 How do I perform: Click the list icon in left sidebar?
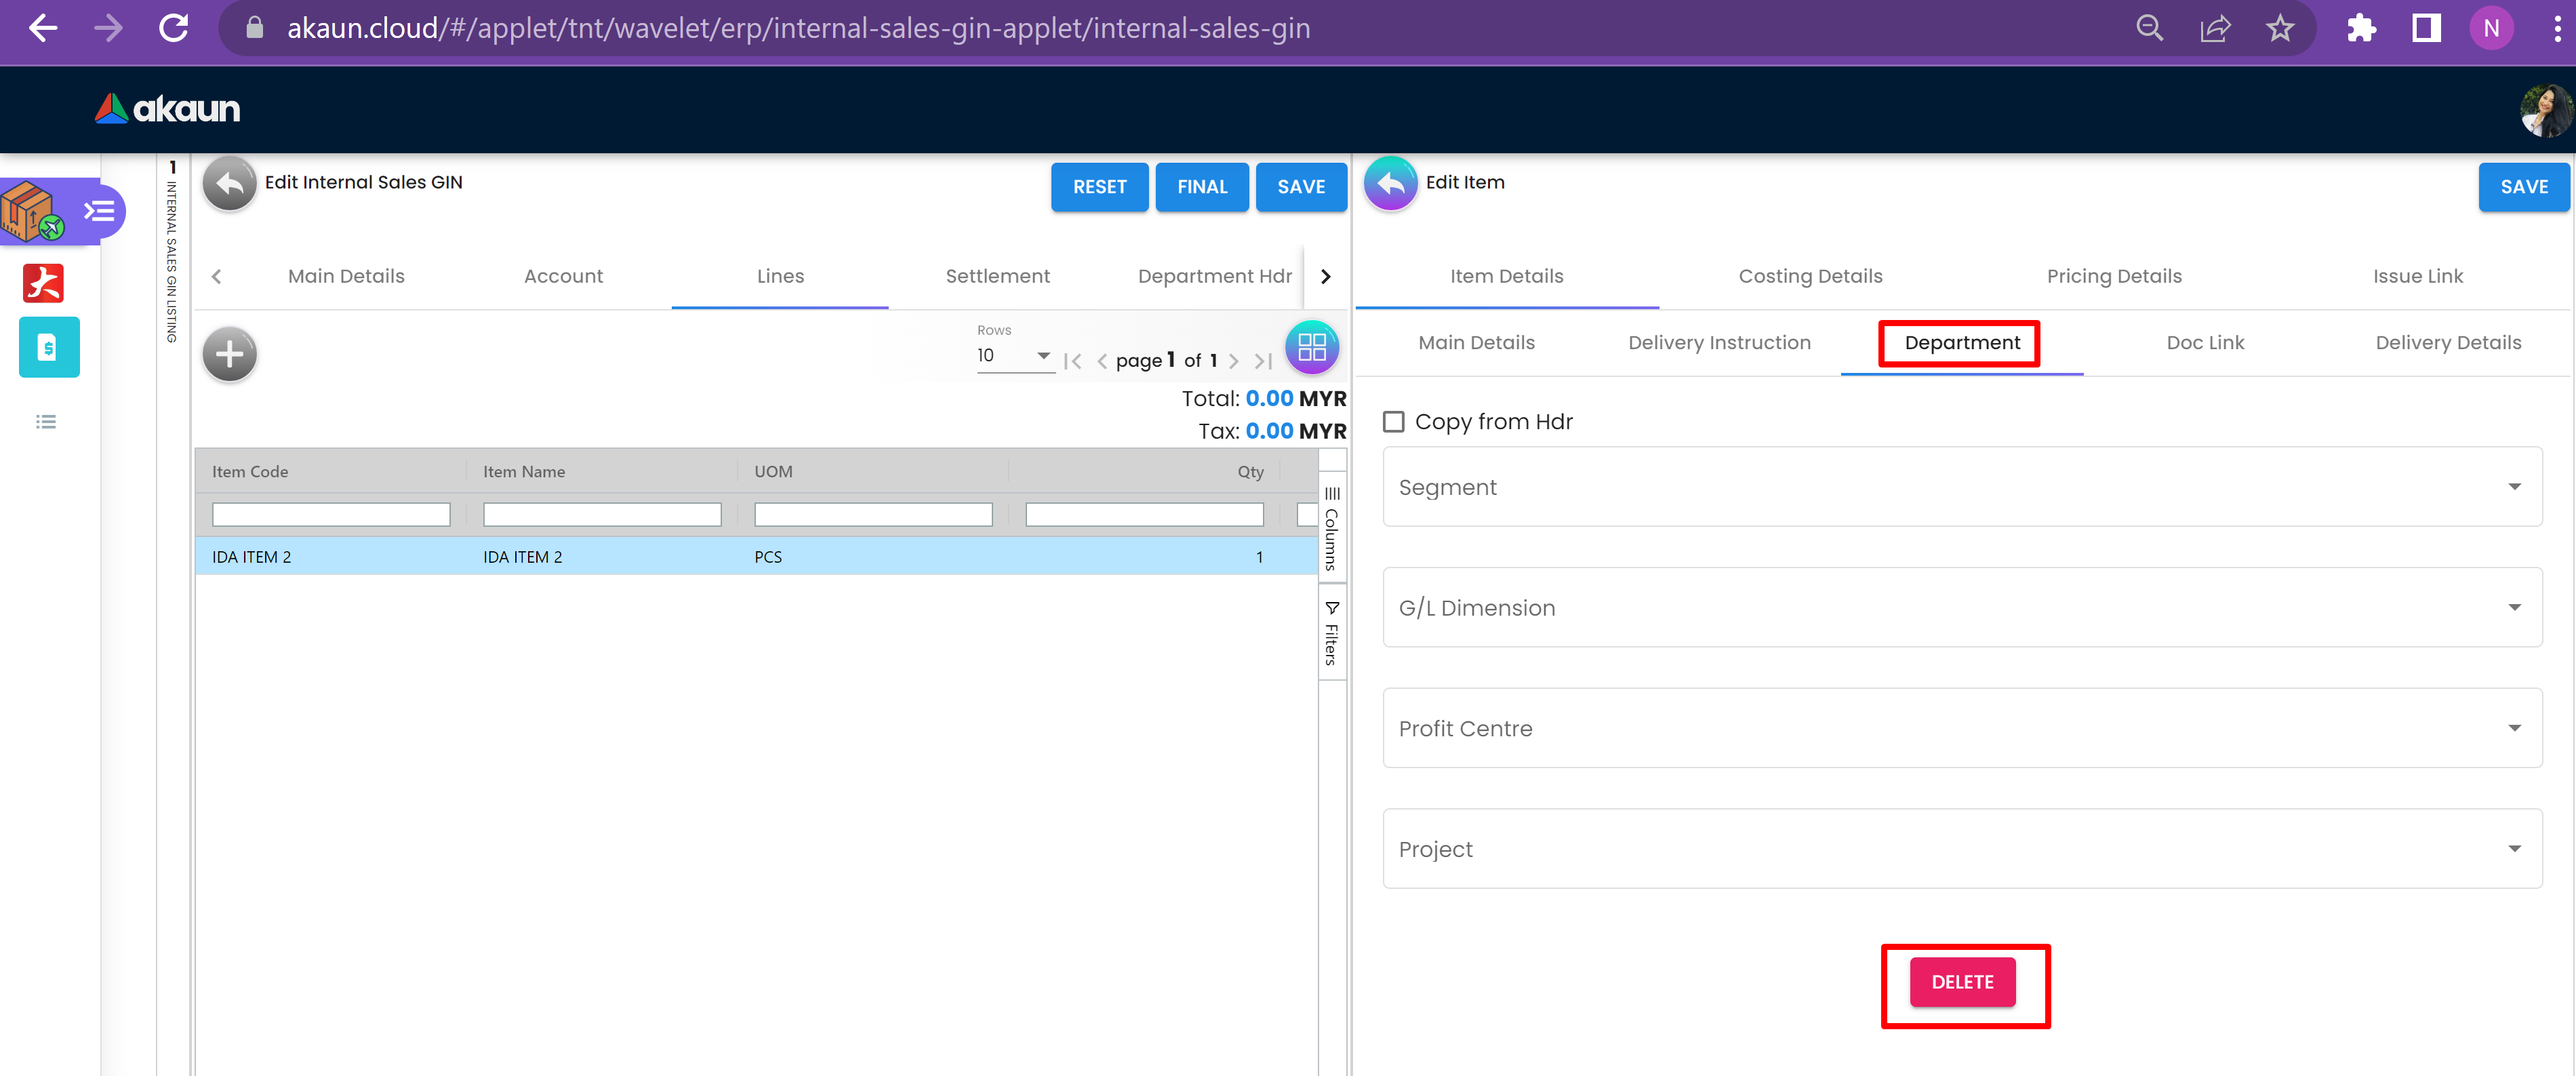tap(46, 422)
